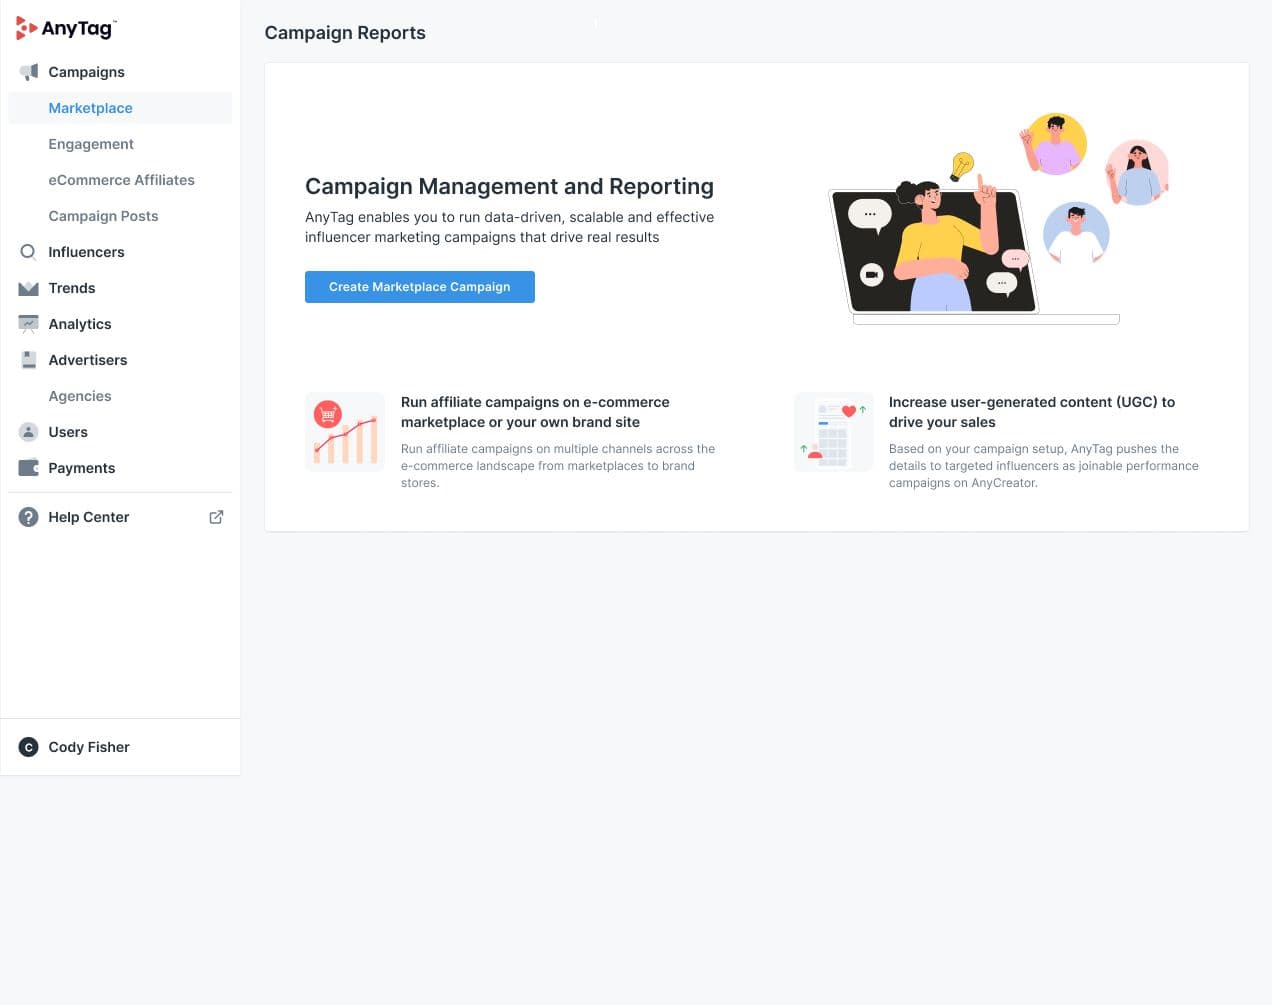Expand the Campaigns section in the sidebar

point(86,71)
